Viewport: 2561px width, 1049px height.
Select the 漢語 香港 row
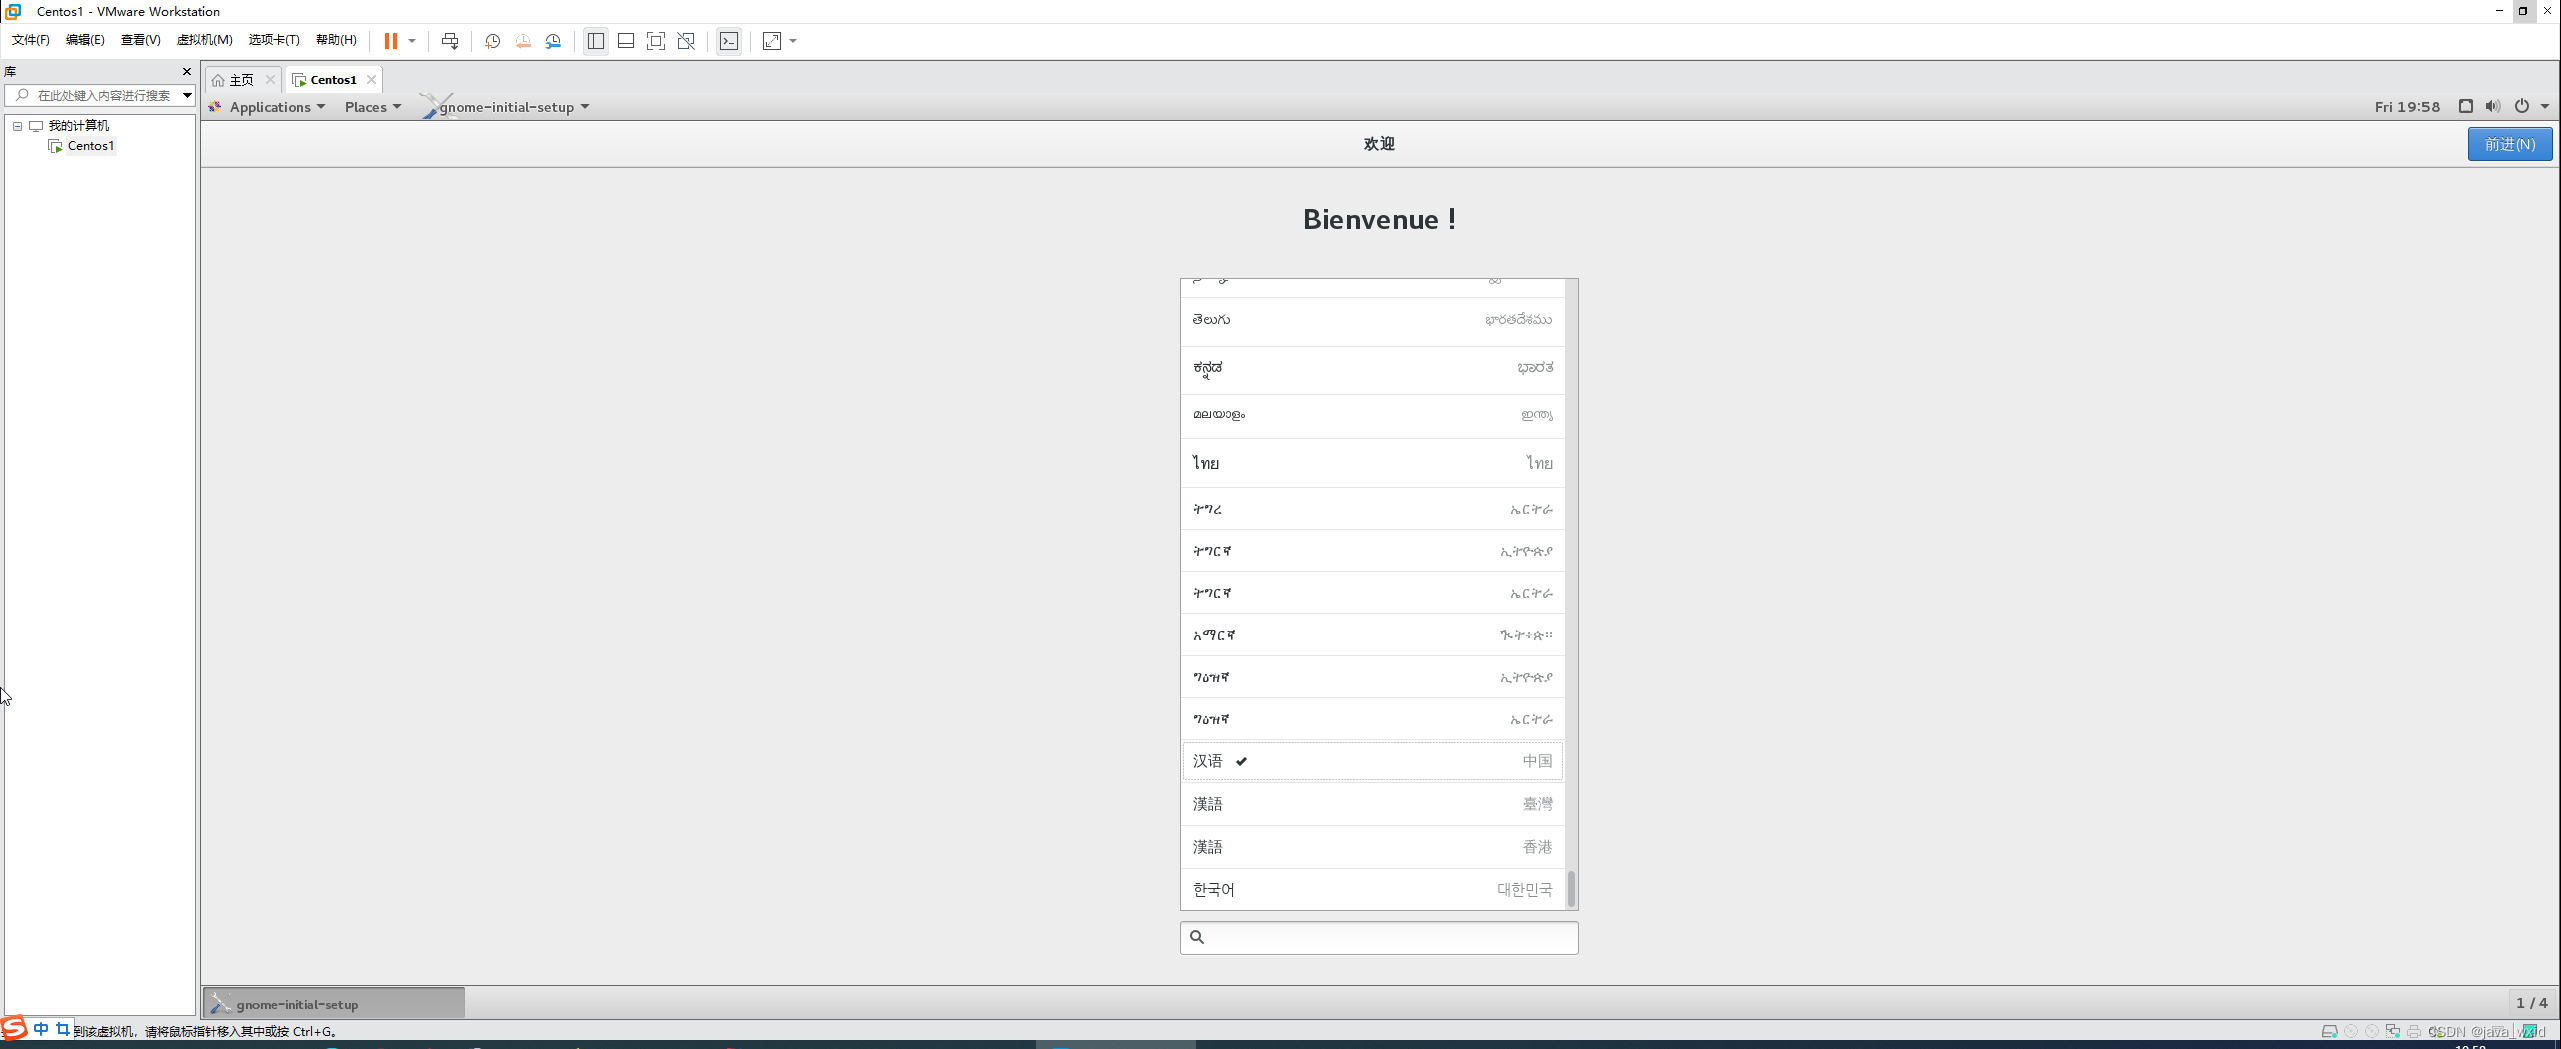coord(1373,847)
